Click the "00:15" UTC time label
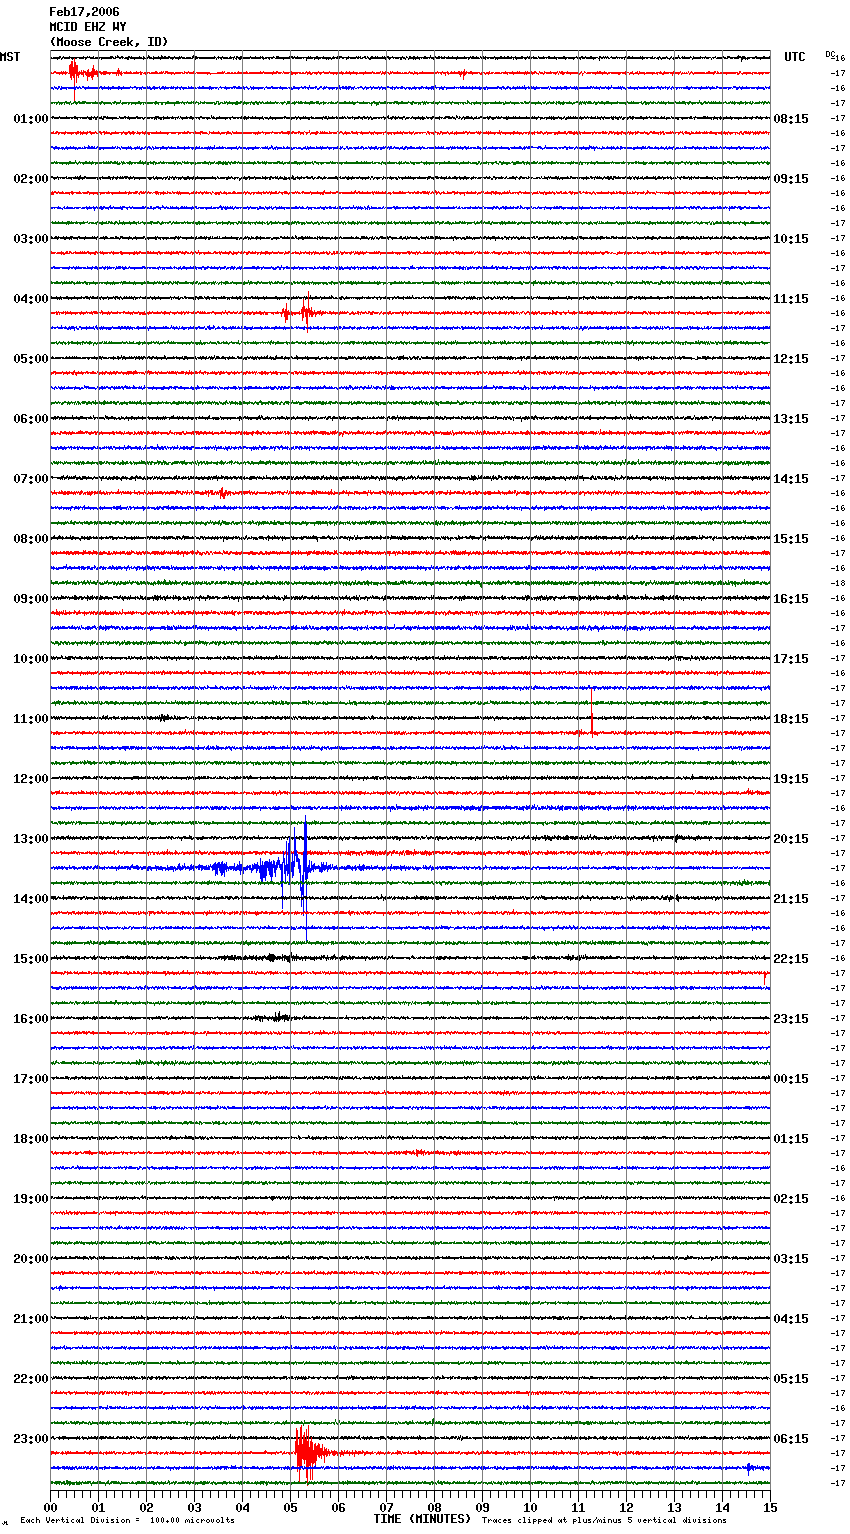This screenshot has height=1534, width=850. (791, 1079)
